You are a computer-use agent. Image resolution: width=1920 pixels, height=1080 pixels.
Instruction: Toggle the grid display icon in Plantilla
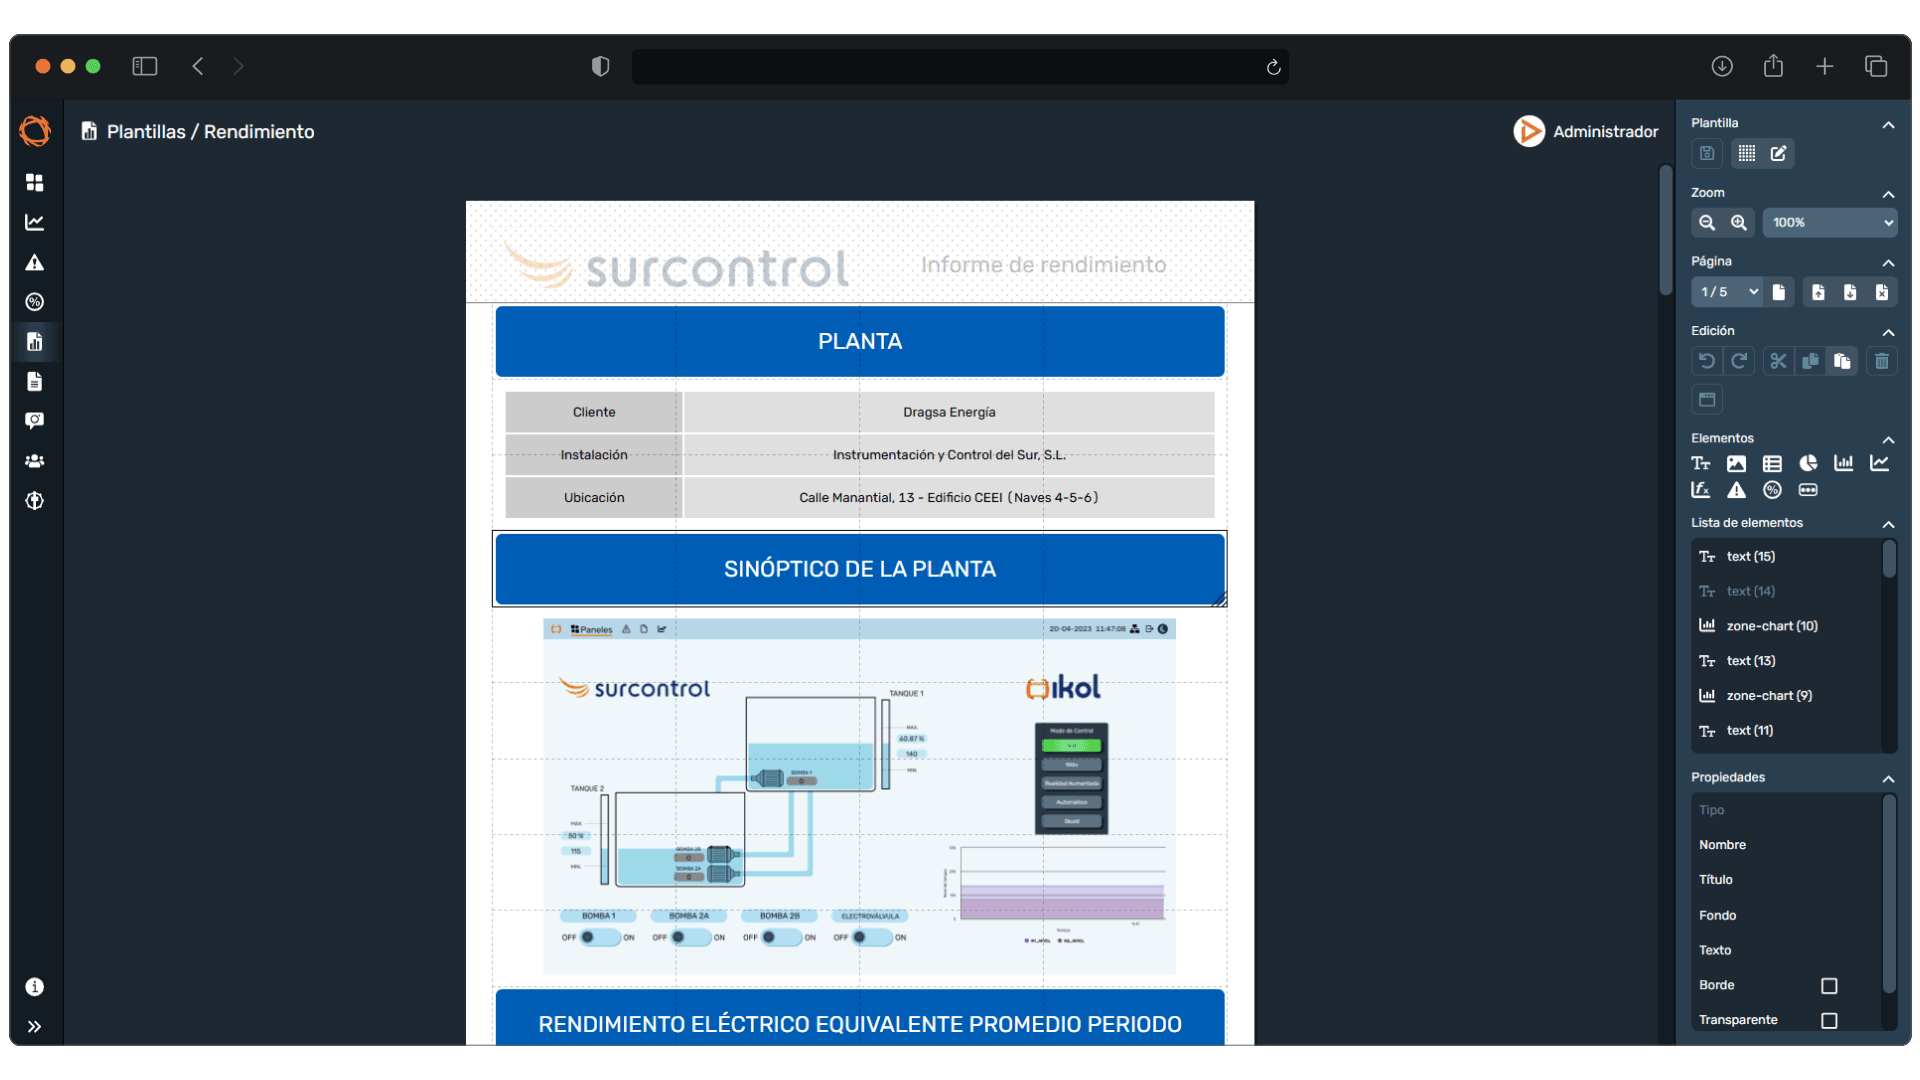click(x=1746, y=154)
